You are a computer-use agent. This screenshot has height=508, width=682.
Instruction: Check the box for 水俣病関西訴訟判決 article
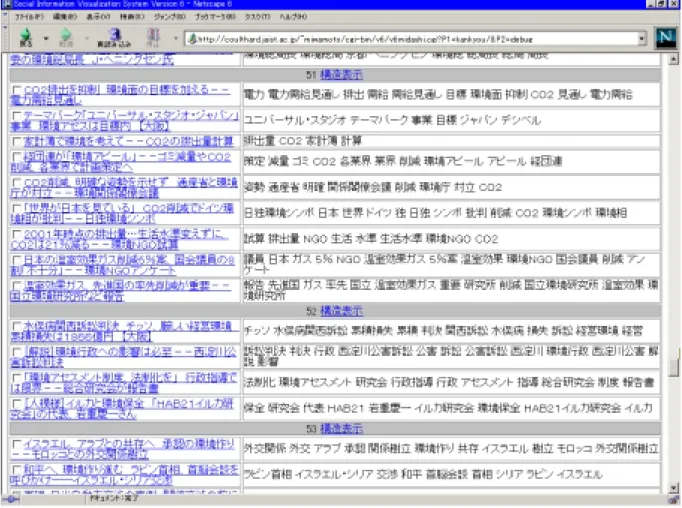[x=17, y=326]
